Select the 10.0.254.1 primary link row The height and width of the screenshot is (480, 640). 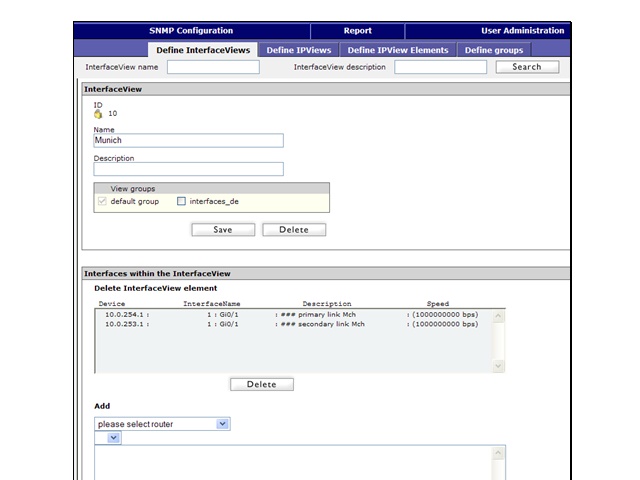pos(290,314)
